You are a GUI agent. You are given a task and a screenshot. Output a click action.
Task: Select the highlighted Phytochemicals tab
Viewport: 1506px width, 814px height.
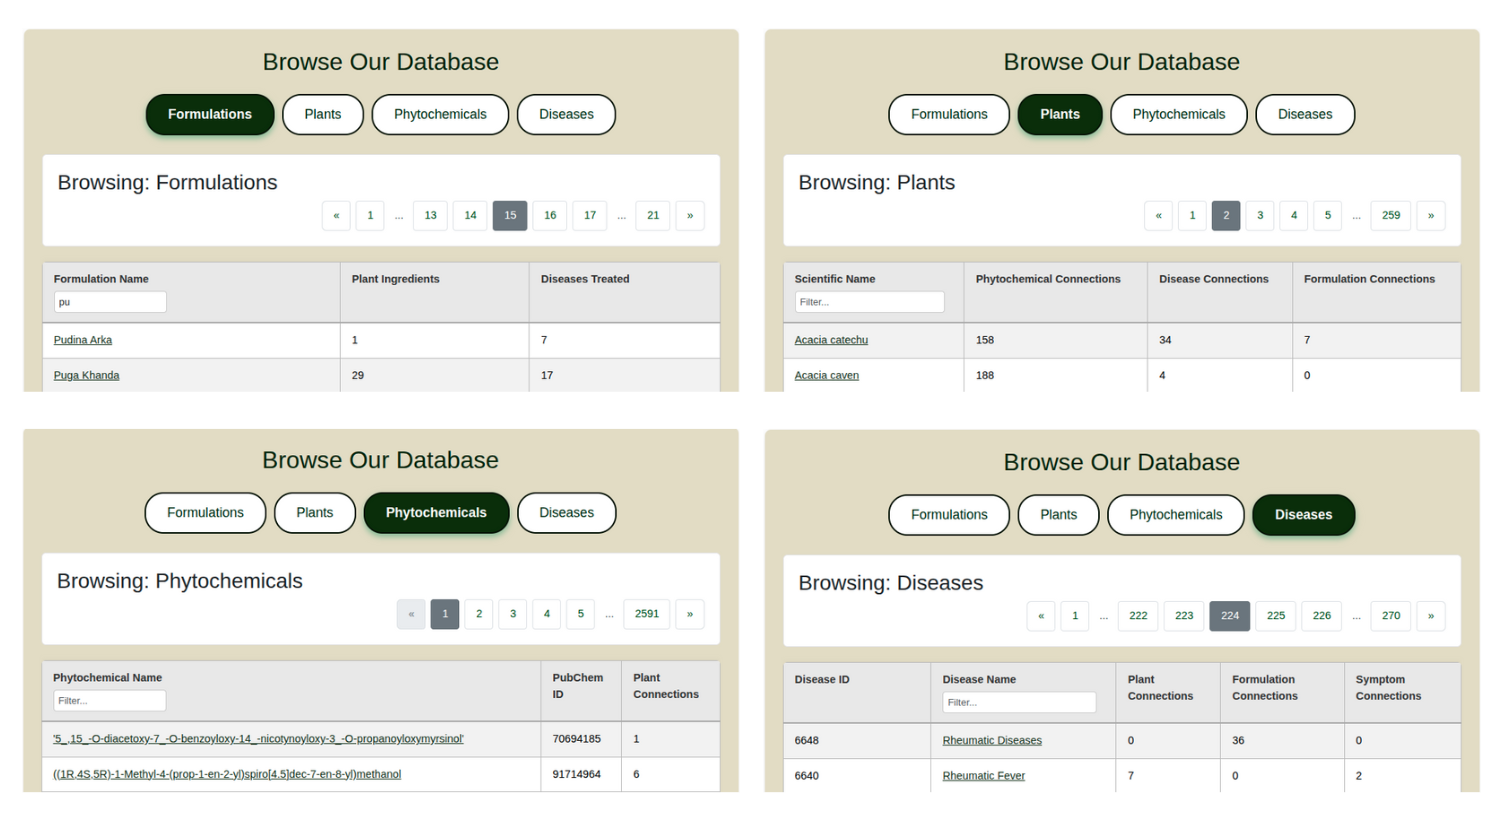[436, 513]
